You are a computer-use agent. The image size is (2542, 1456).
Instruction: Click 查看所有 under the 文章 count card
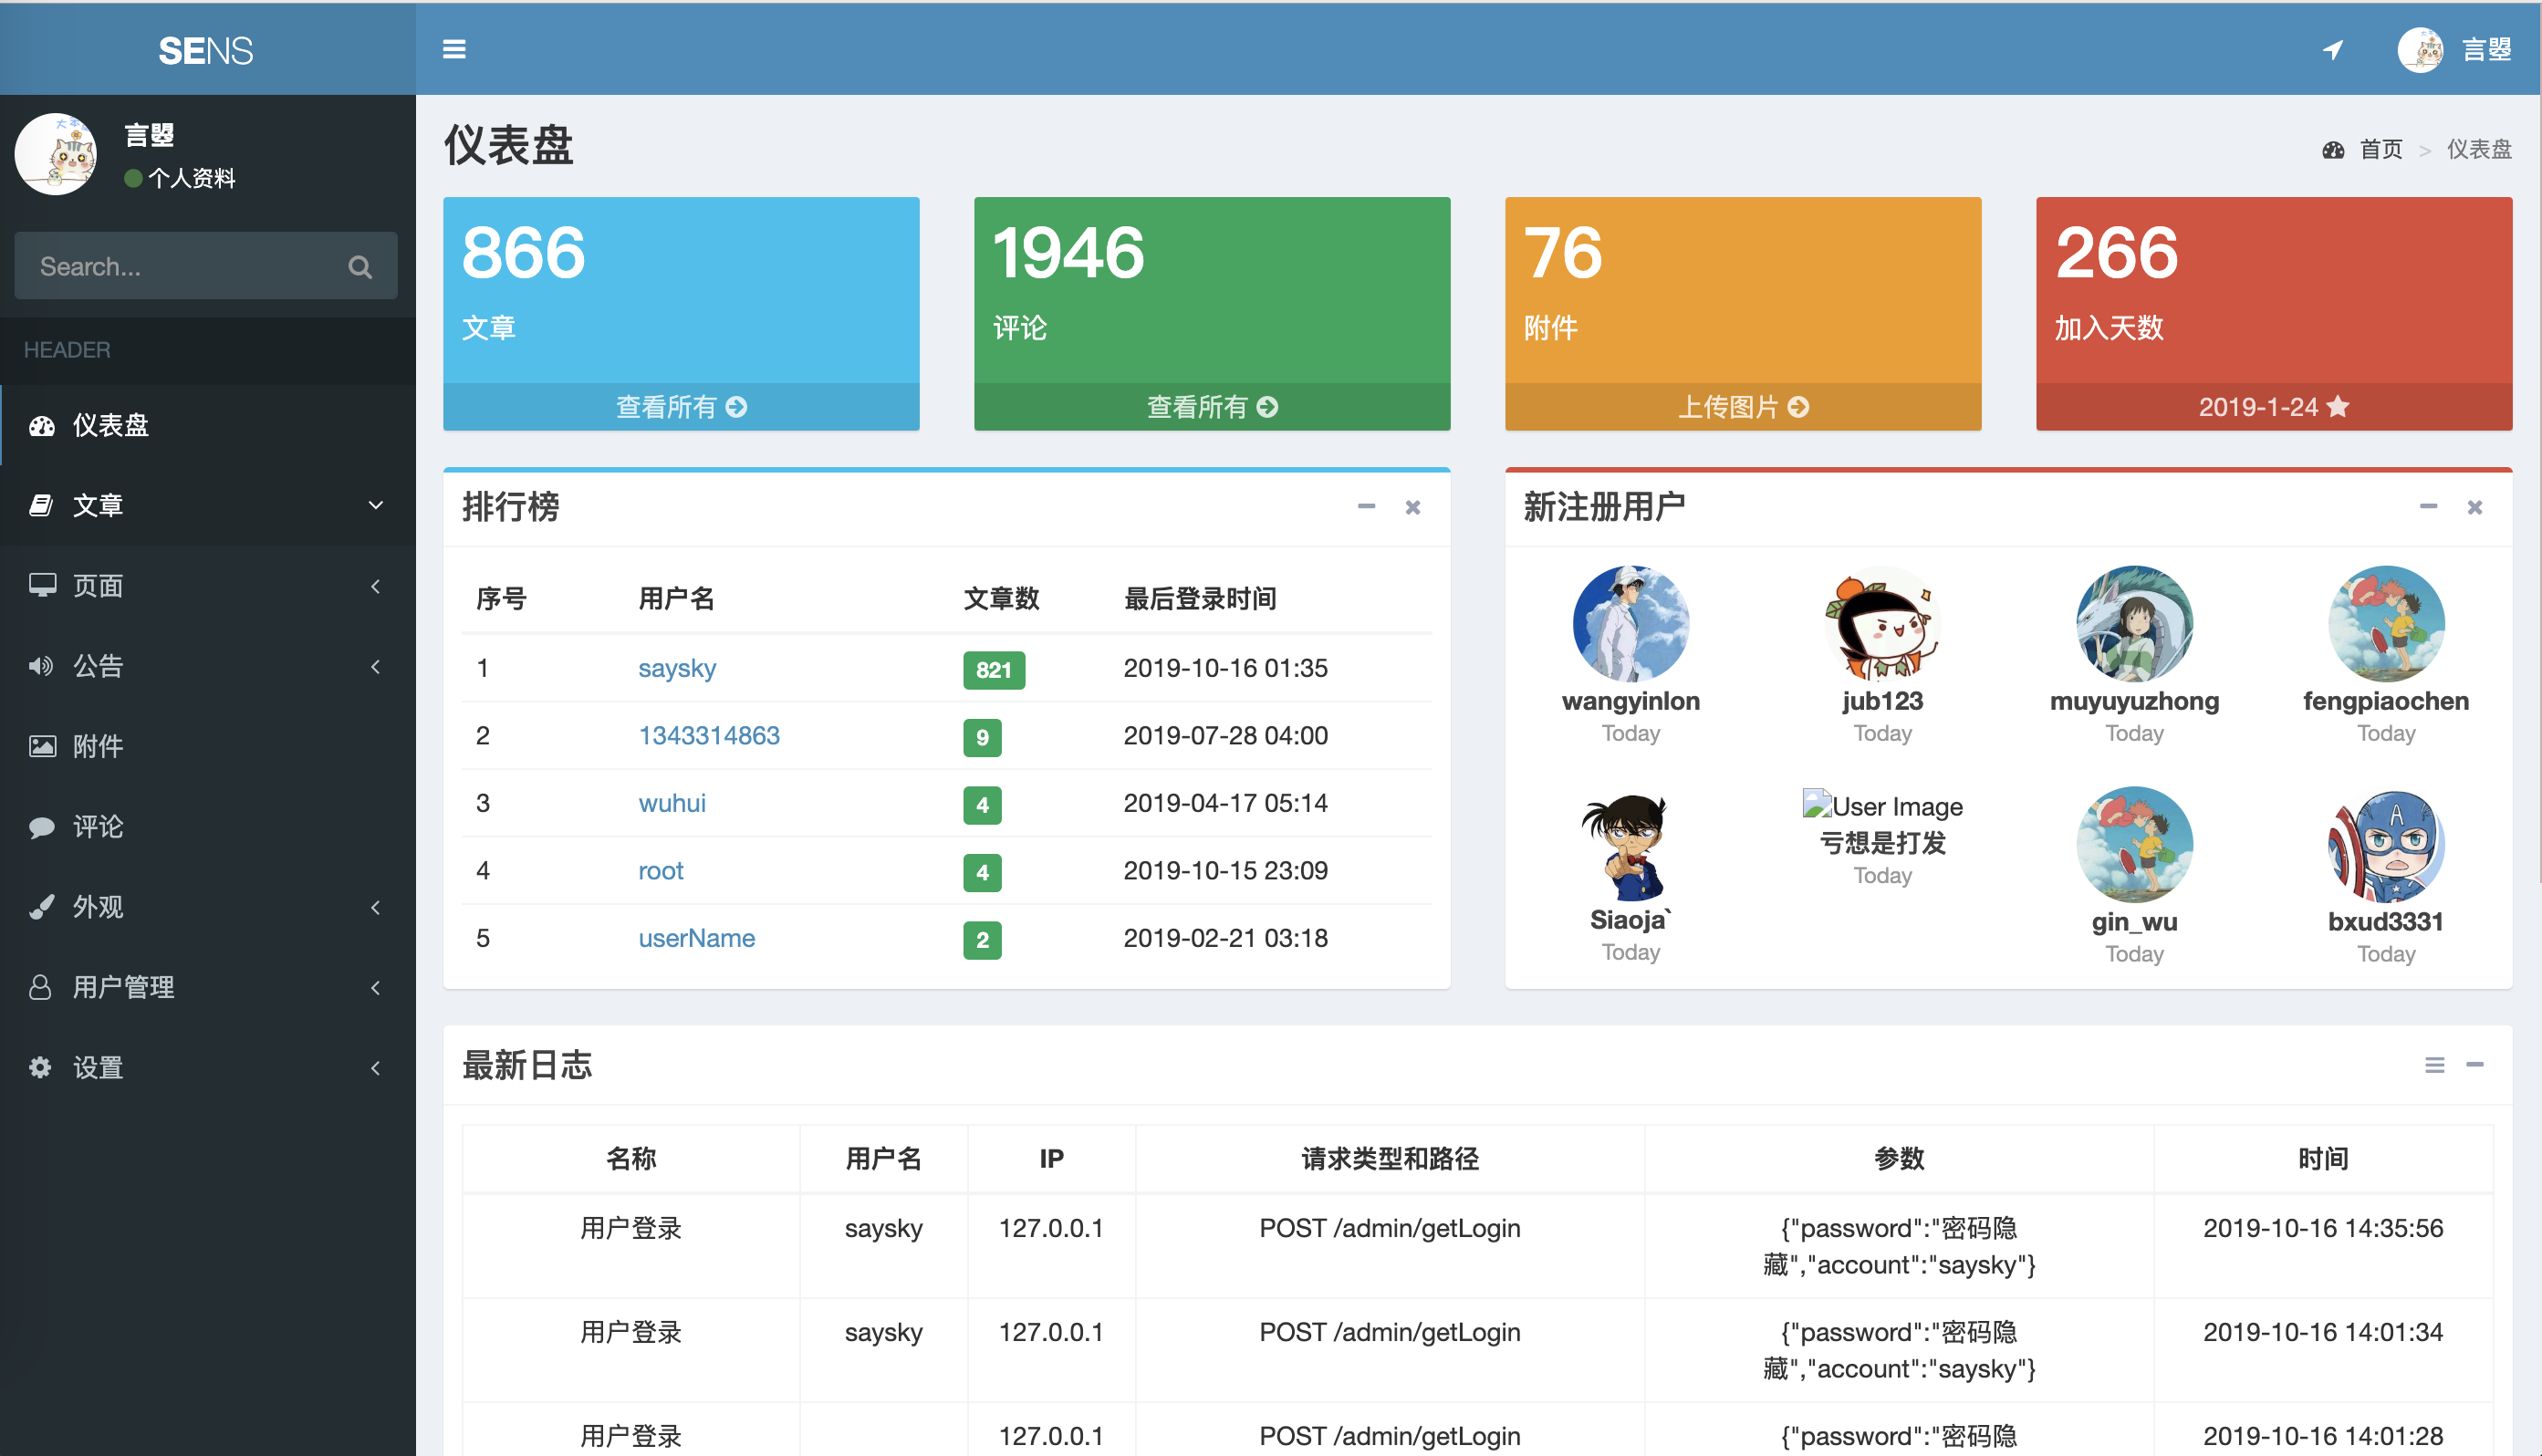tap(681, 407)
